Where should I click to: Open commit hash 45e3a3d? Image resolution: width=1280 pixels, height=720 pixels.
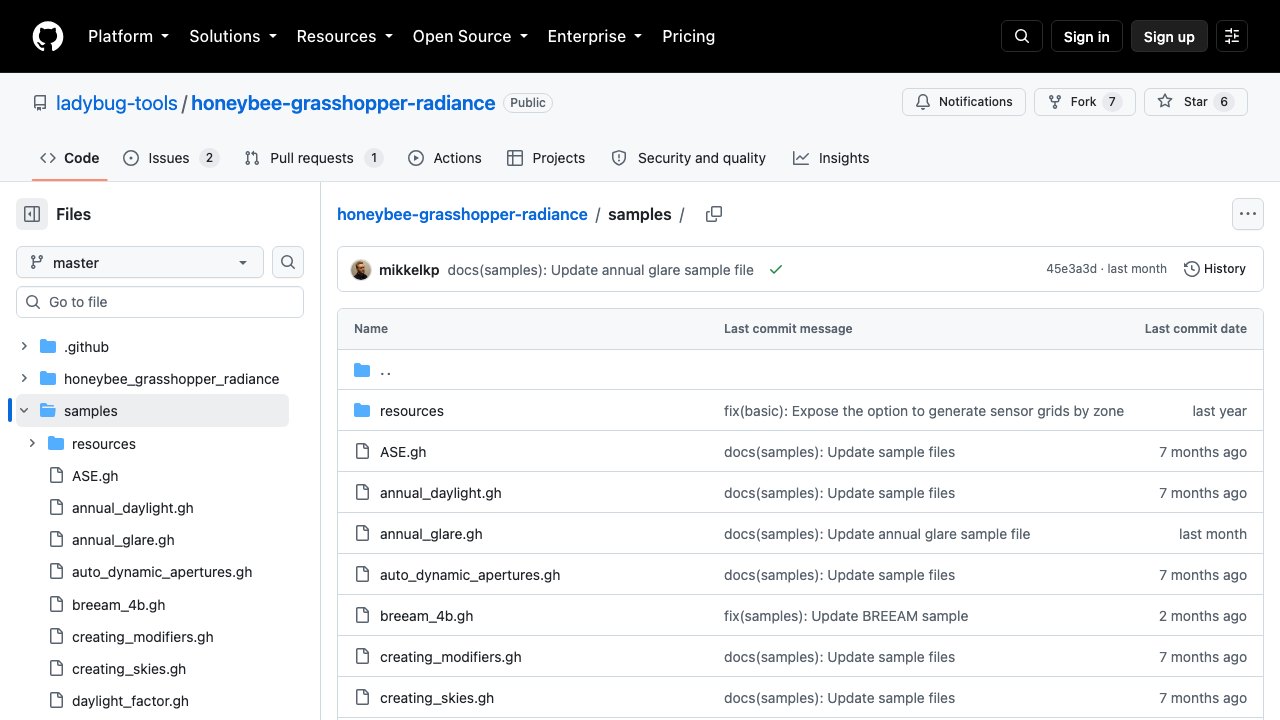(1071, 269)
